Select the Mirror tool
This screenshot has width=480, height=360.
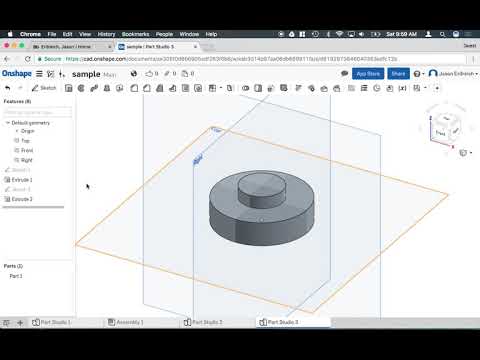click(229, 88)
